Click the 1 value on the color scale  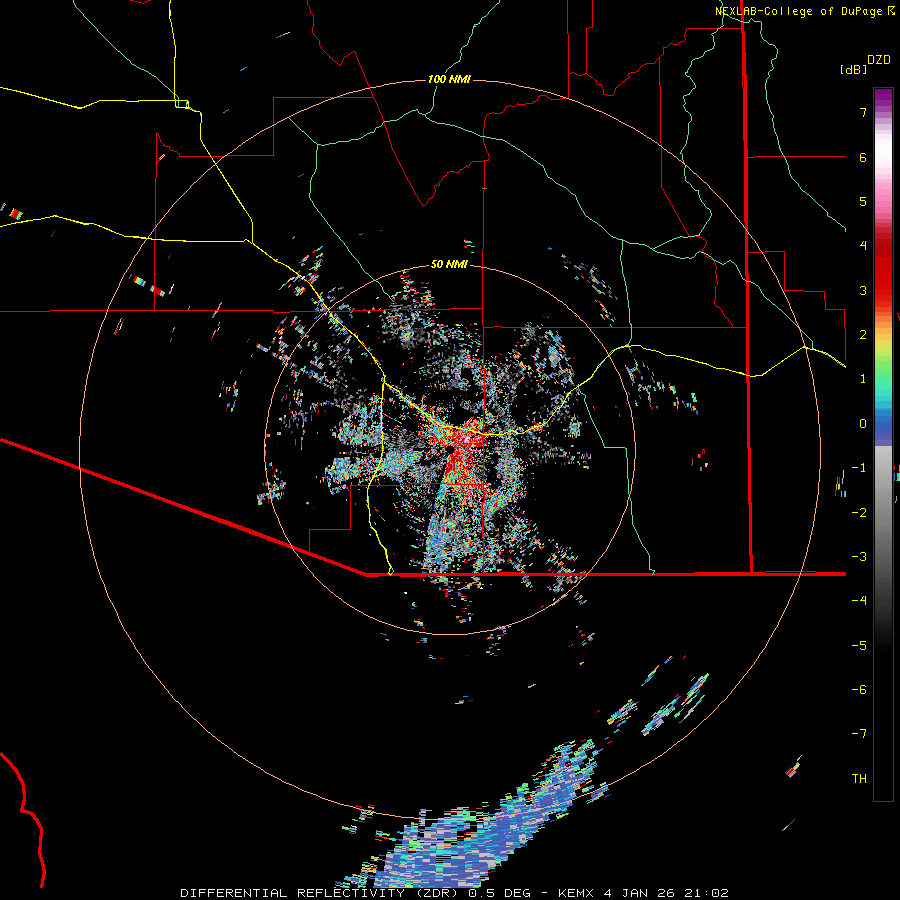[x=863, y=379]
